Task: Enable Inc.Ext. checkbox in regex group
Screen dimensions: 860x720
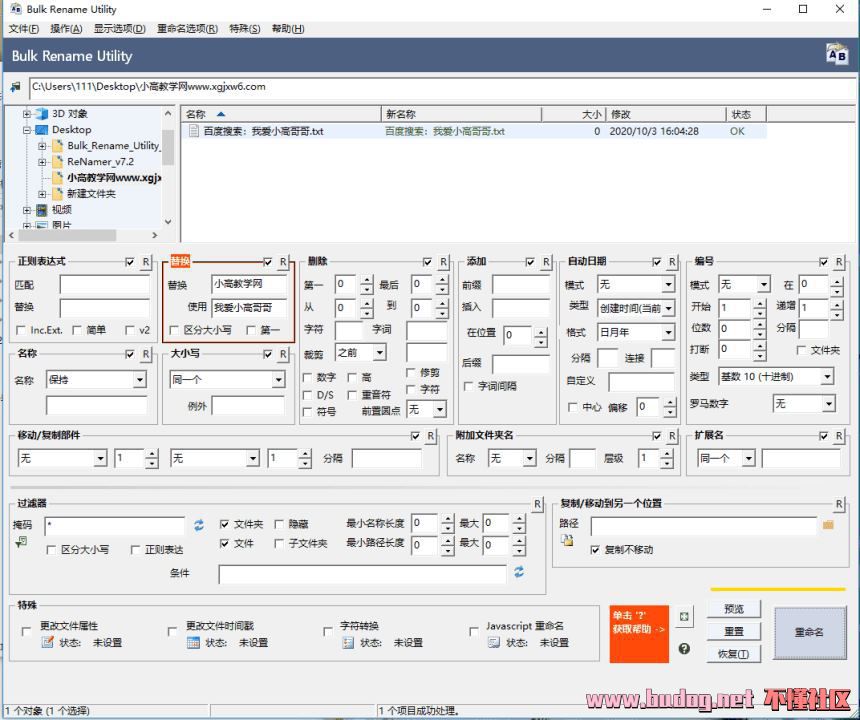Action: 21,330
